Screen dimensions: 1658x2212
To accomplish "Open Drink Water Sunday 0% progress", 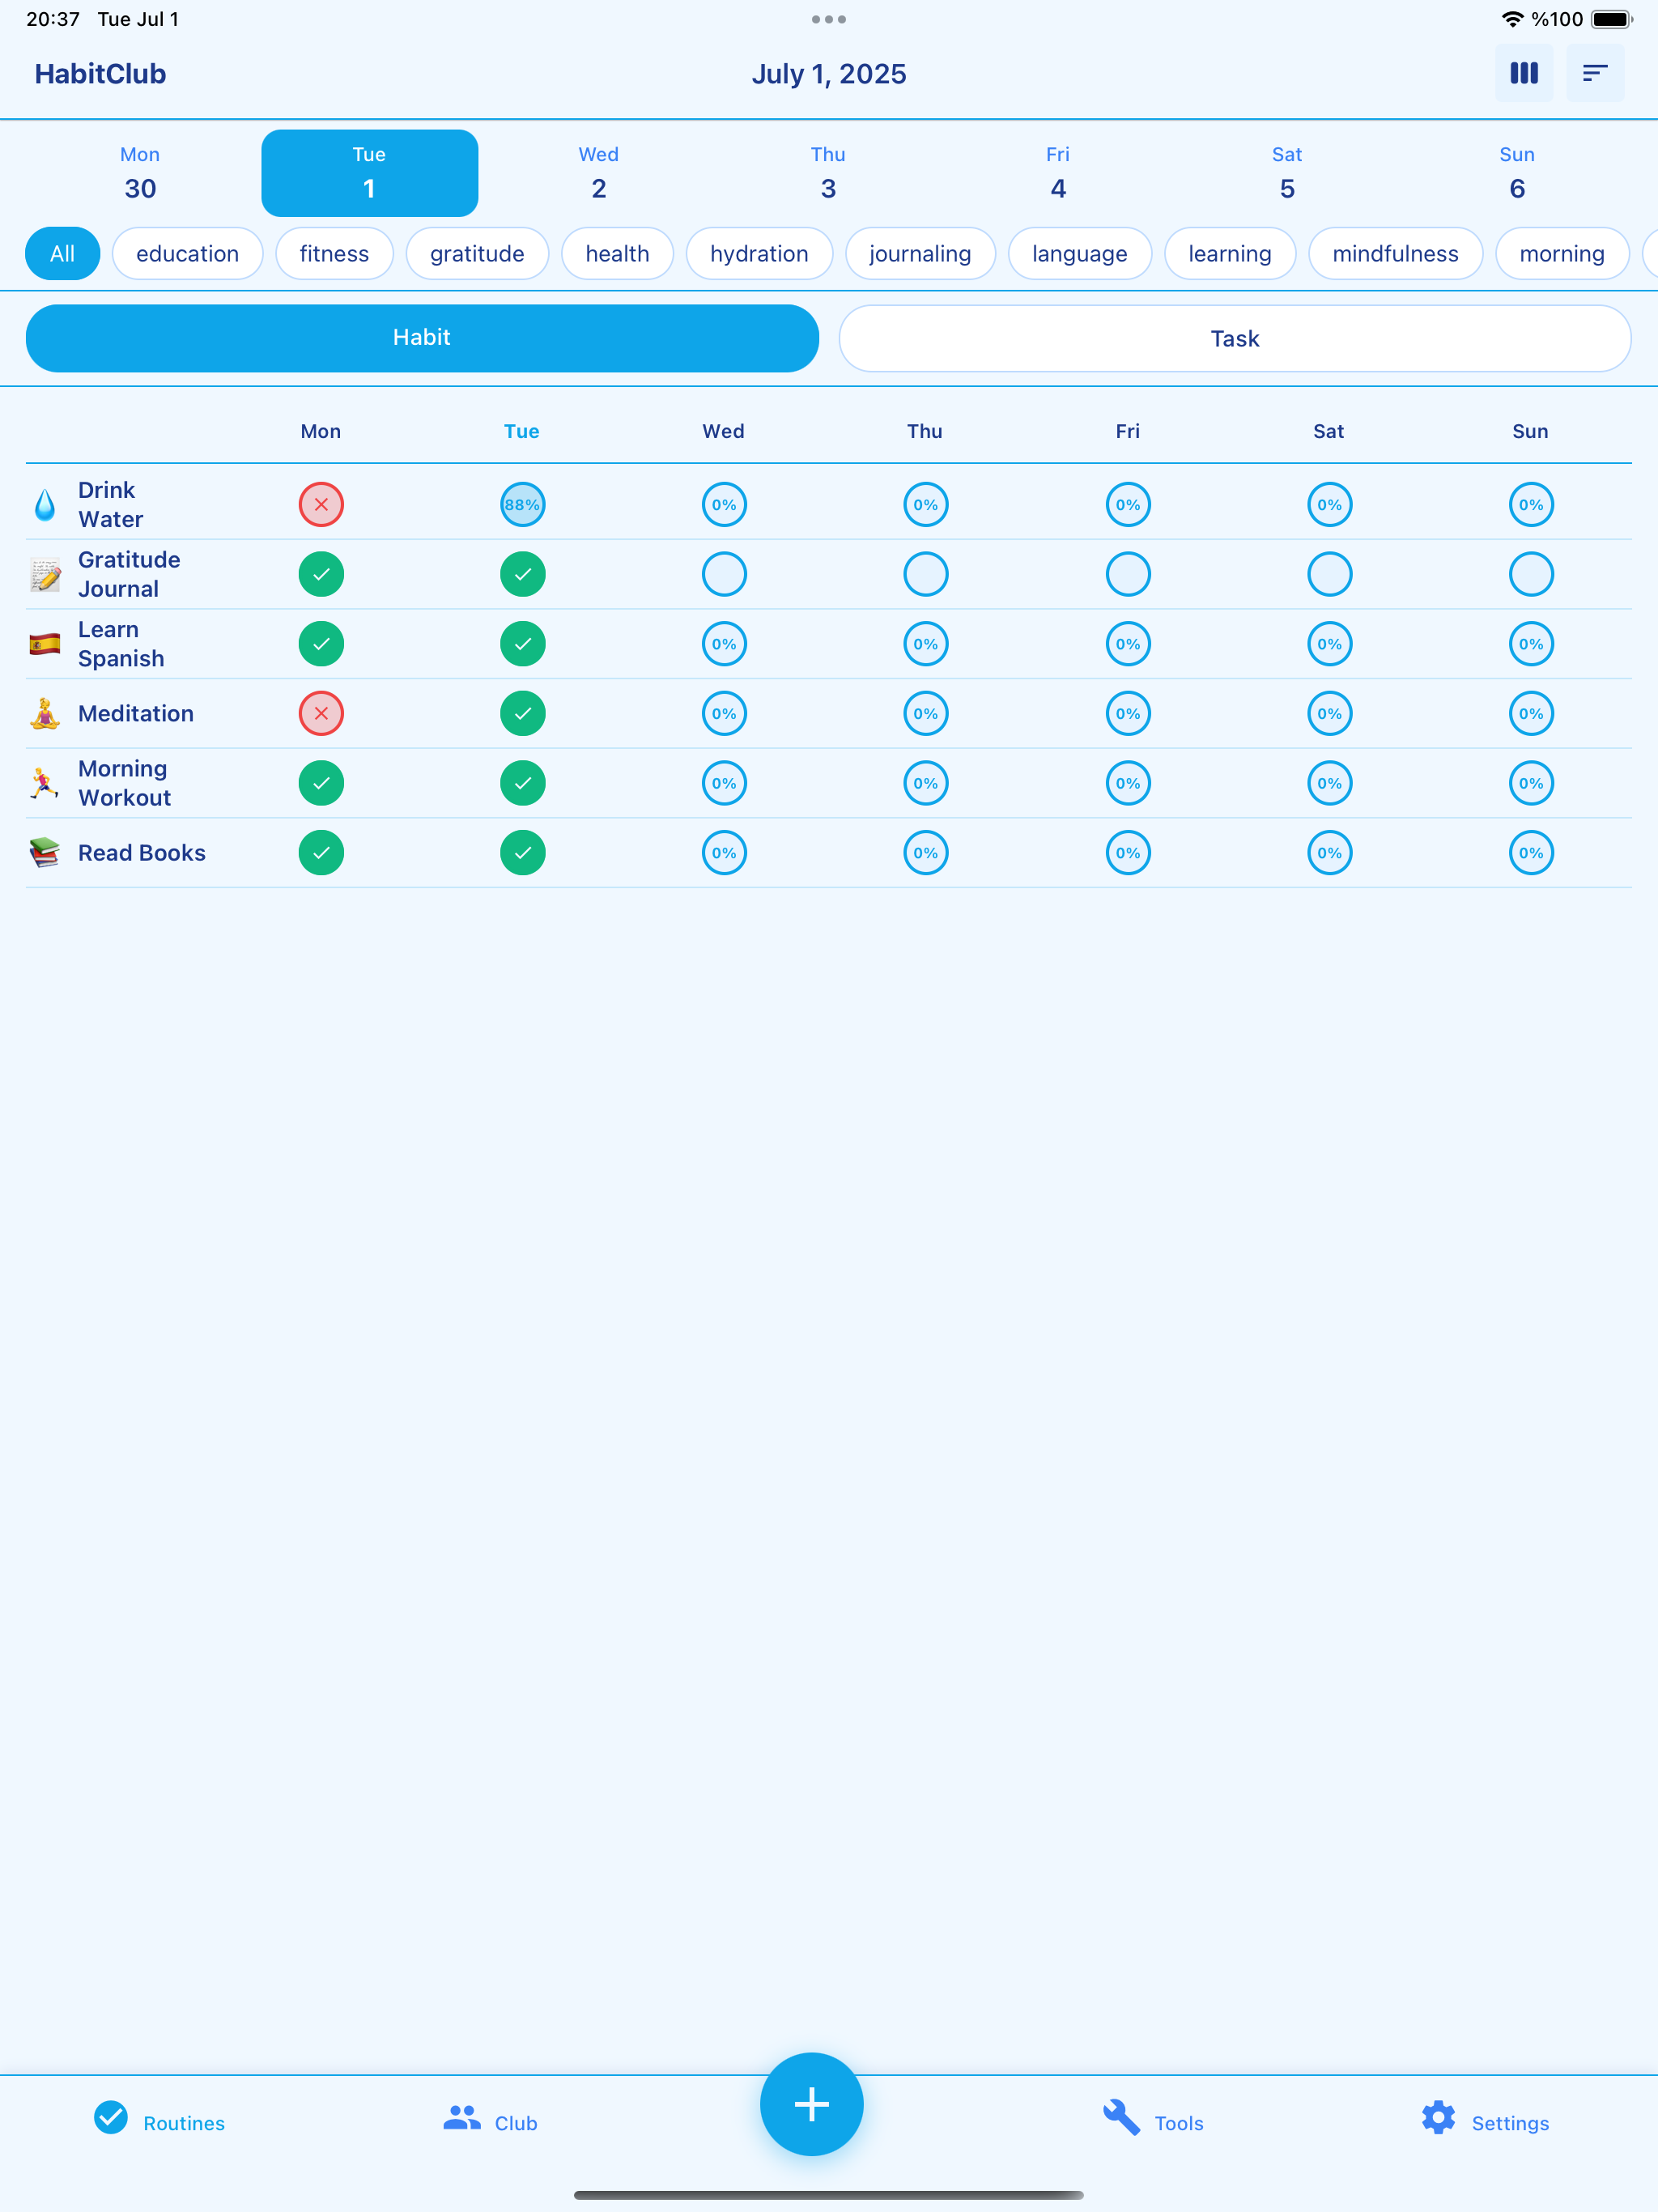I will pyautogui.click(x=1531, y=505).
